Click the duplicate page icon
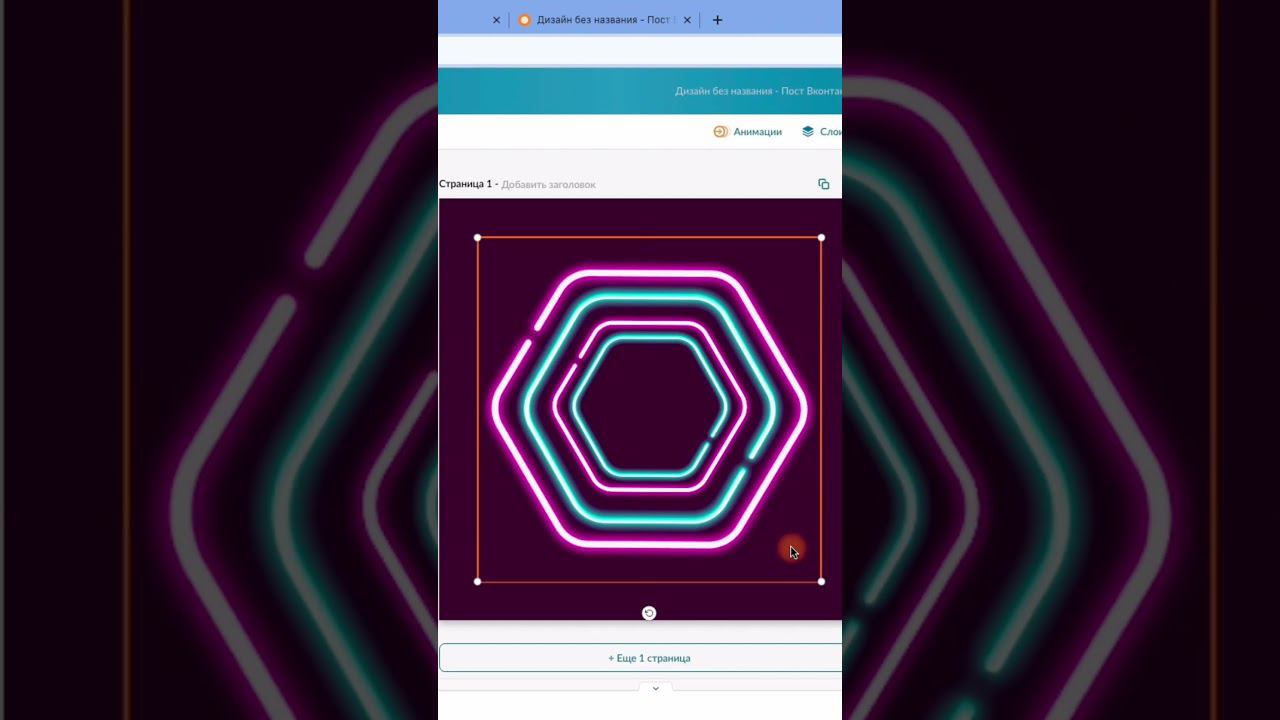This screenshot has width=1280, height=720. coord(823,184)
